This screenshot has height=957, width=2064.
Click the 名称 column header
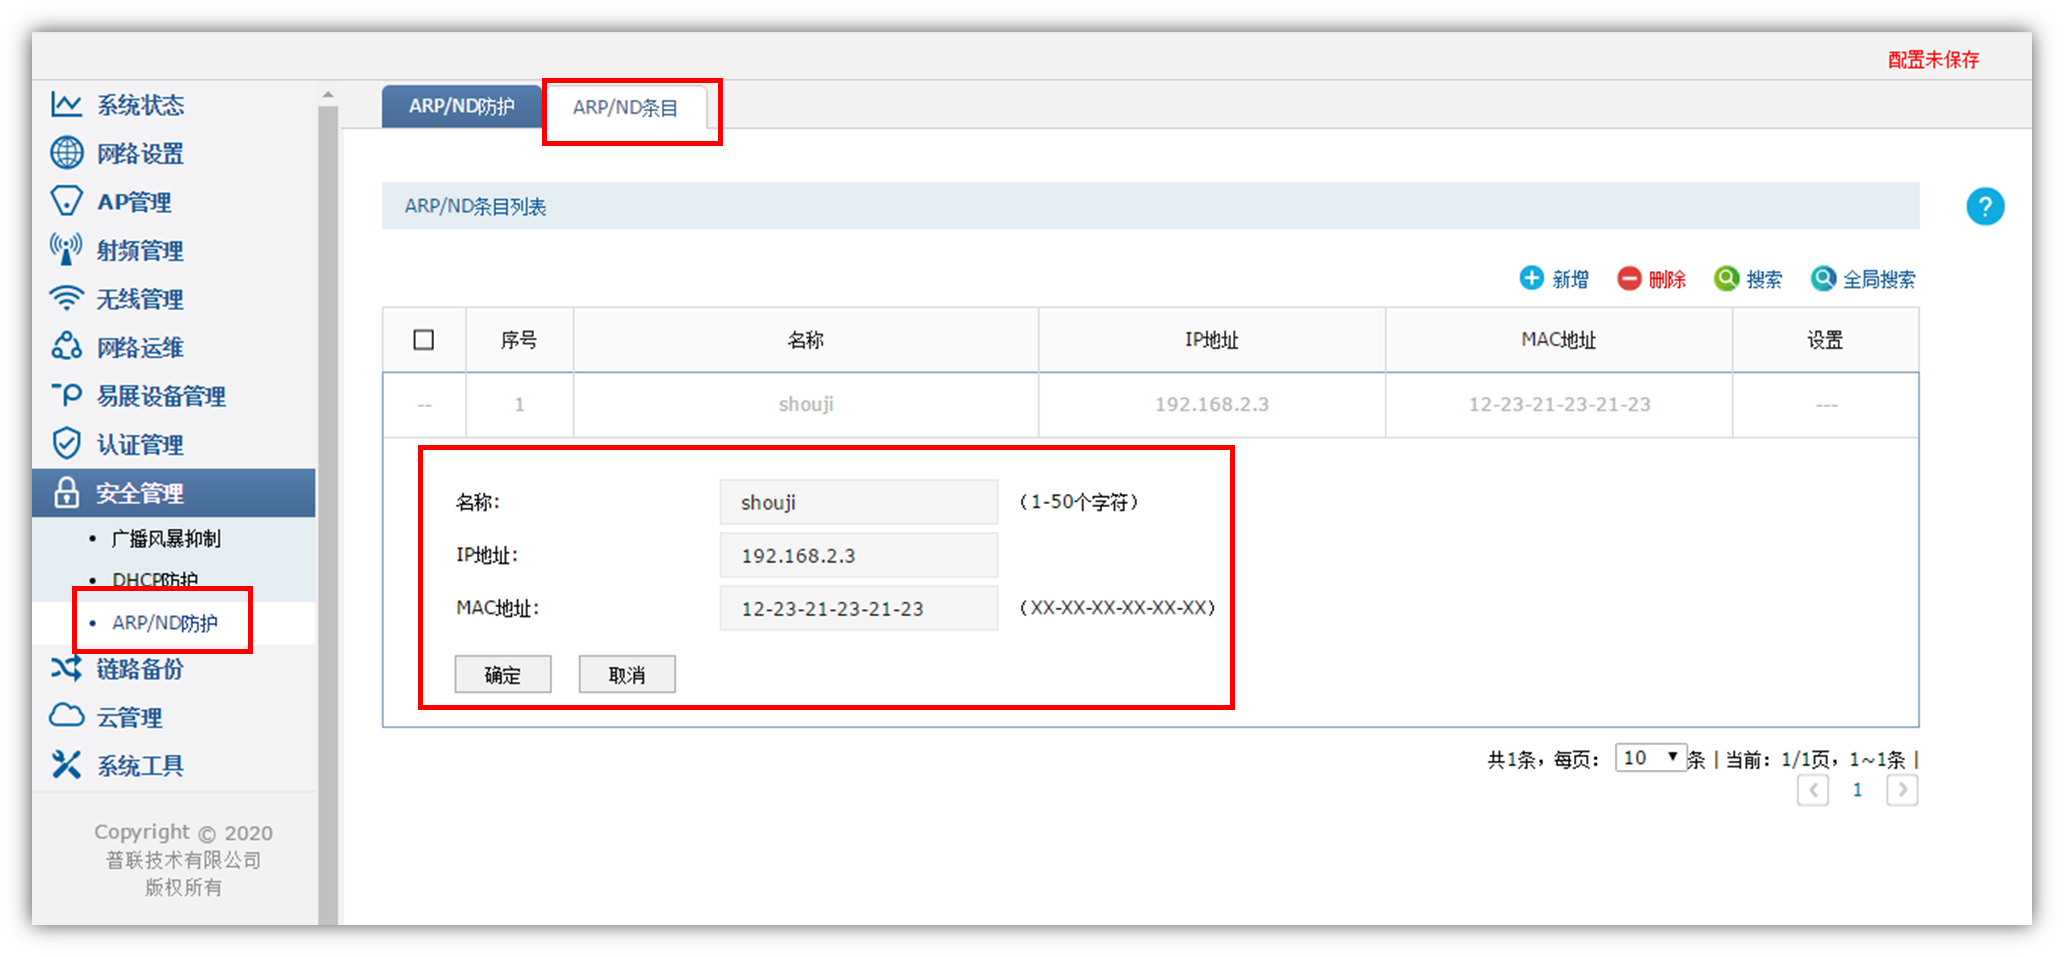coord(806,340)
